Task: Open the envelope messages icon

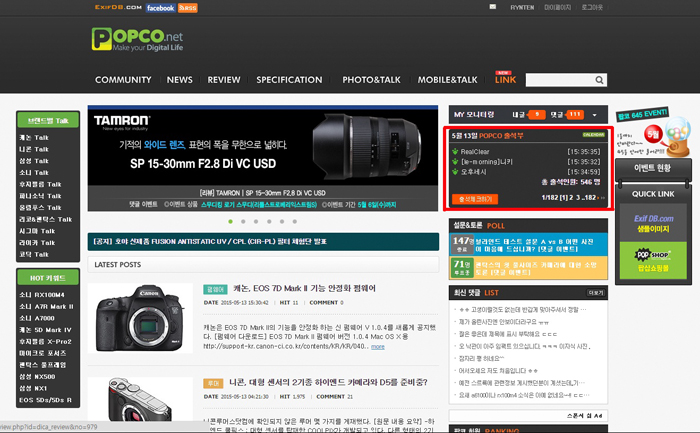Action: [x=493, y=7]
